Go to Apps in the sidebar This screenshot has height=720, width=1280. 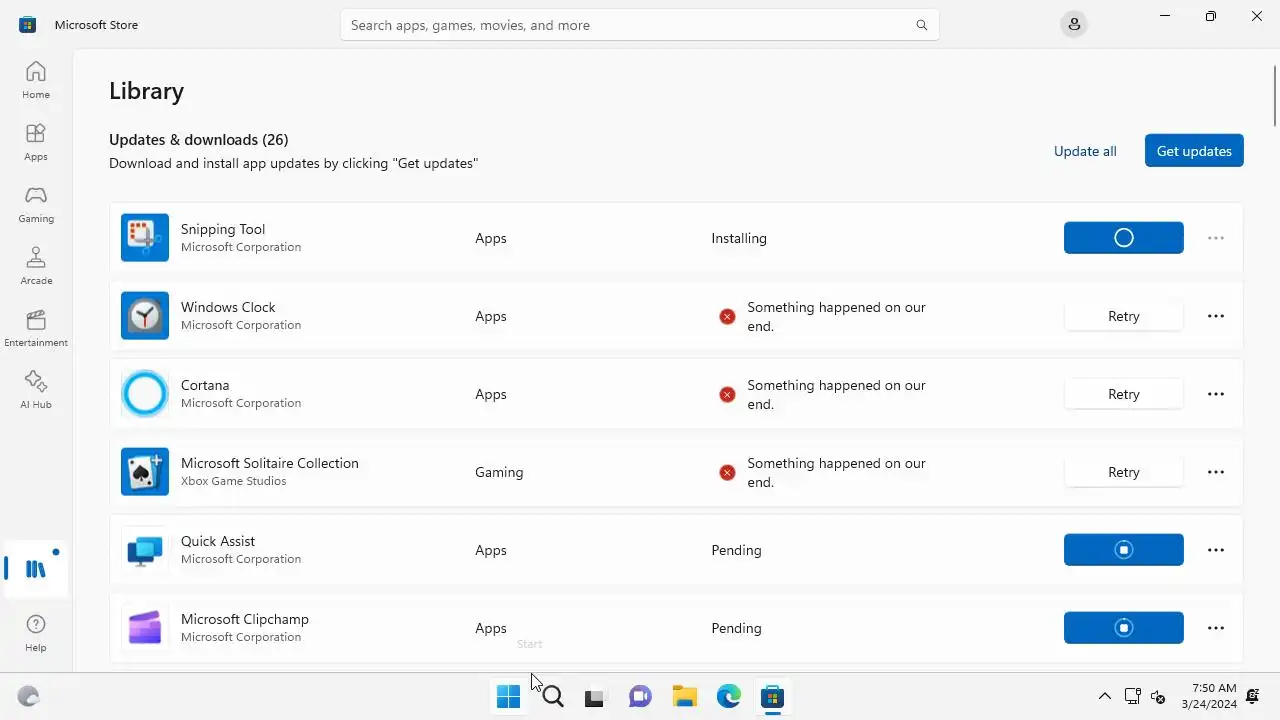tap(36, 142)
